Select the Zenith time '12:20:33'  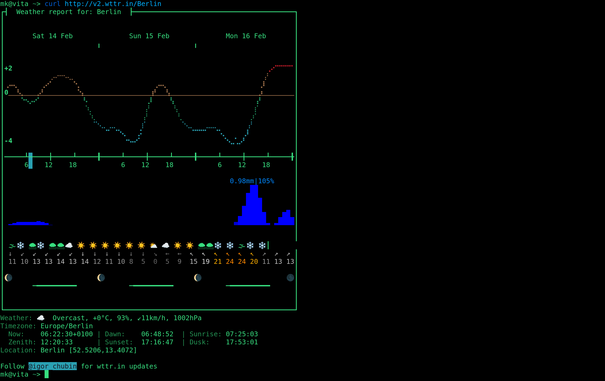pos(57,342)
